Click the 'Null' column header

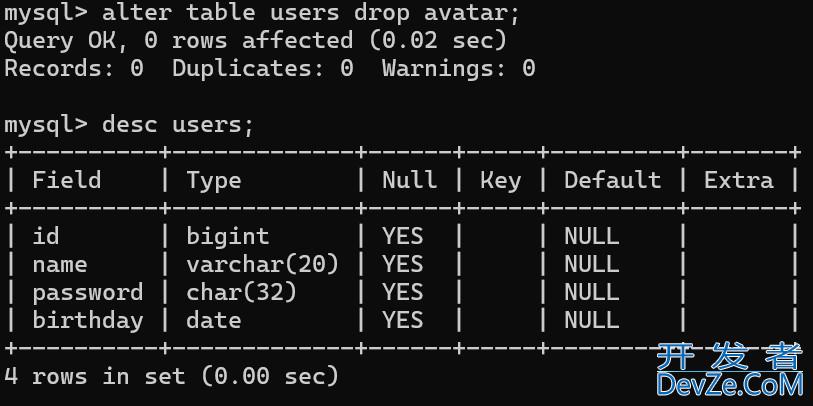pos(409,180)
